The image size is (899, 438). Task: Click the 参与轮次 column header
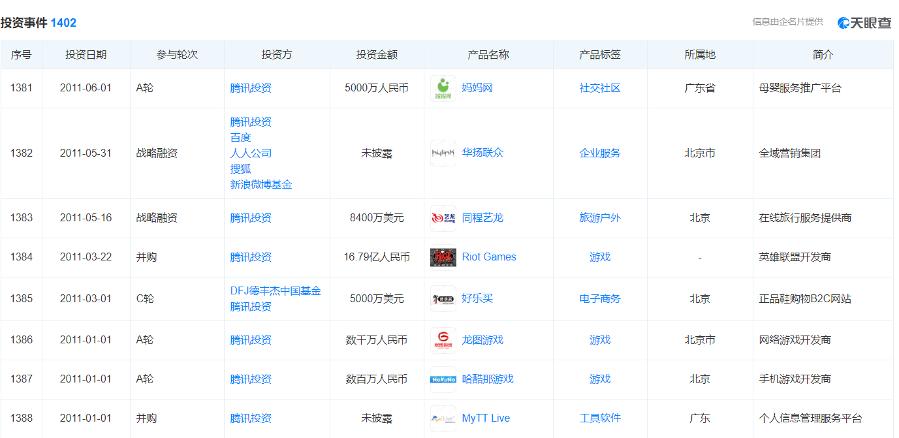pyautogui.click(x=177, y=55)
